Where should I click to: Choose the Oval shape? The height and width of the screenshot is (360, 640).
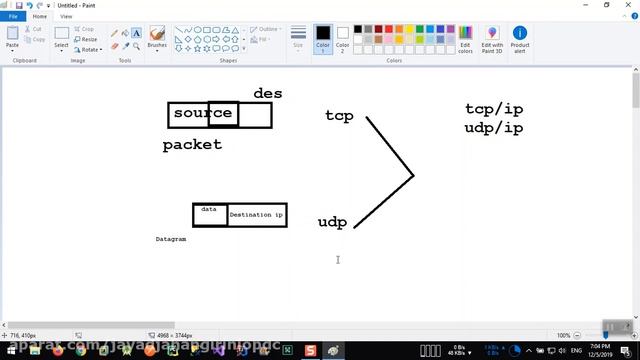[197, 30]
